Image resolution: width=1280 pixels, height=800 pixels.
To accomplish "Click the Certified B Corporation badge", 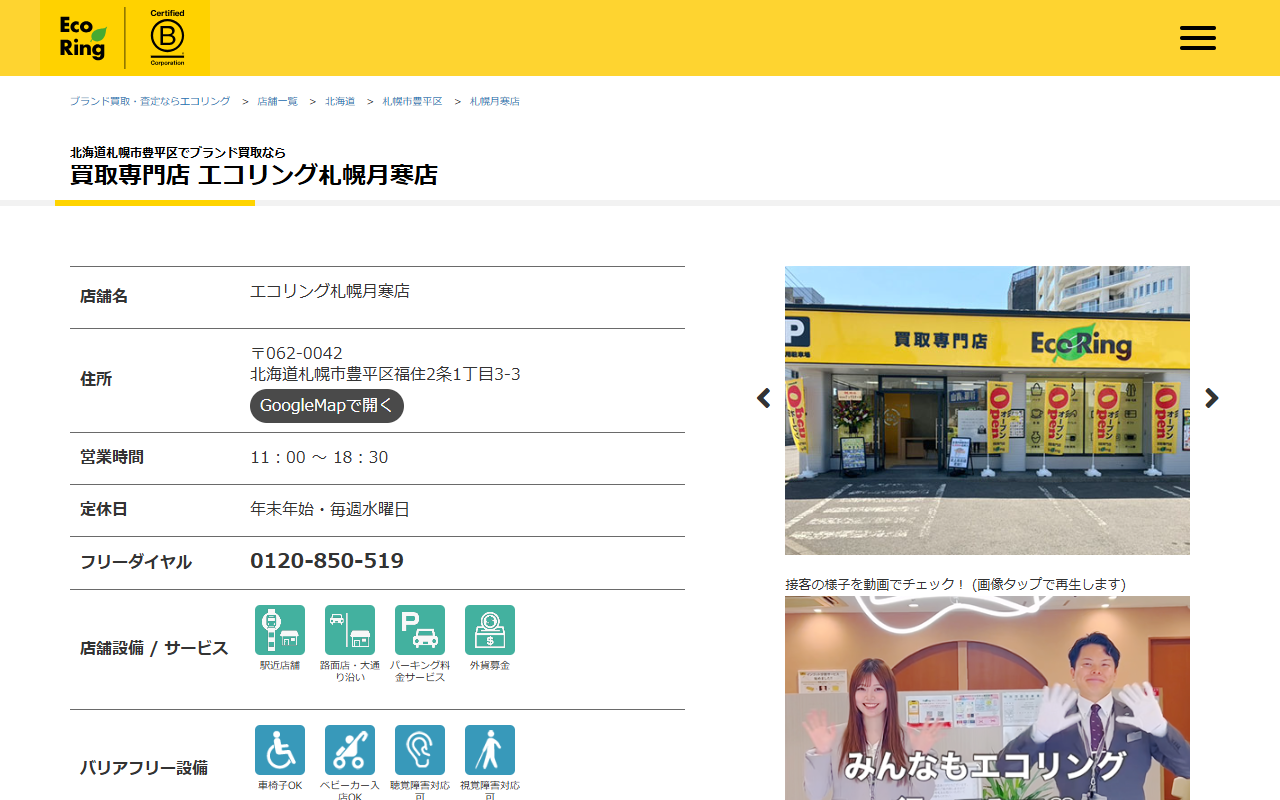I will 167,38.
